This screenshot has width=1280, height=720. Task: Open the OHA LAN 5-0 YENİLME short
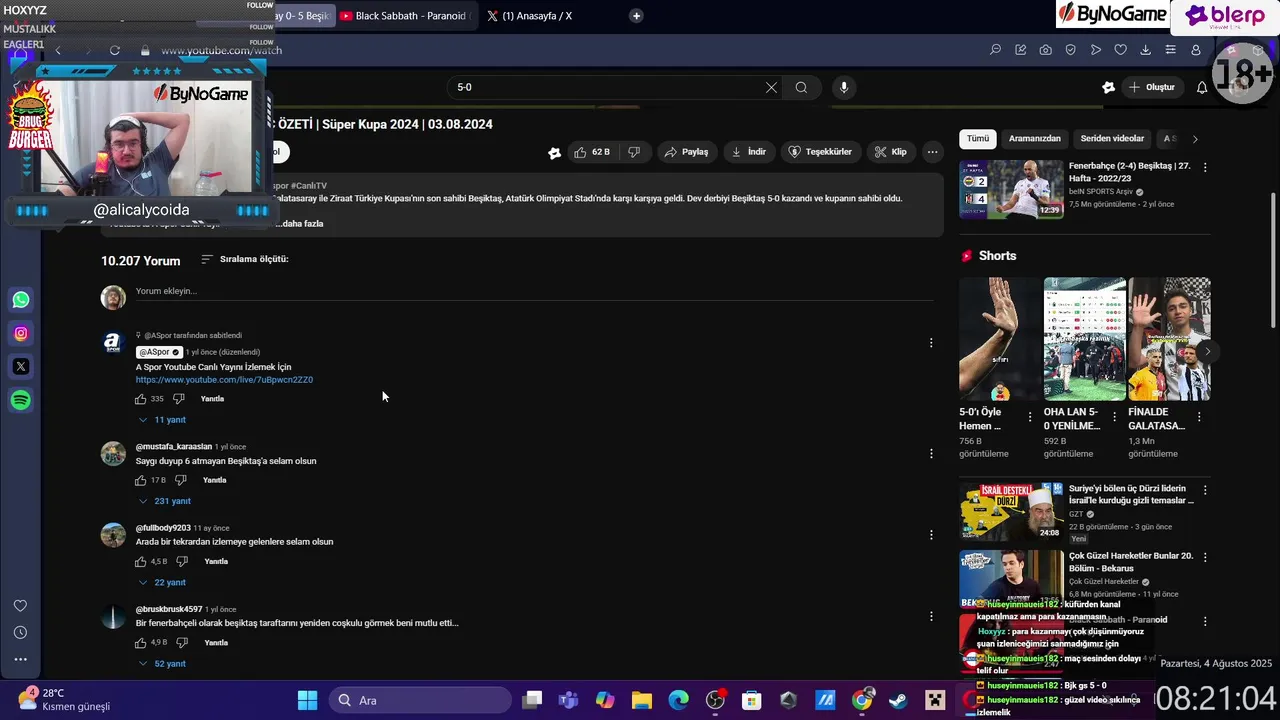pos(1084,339)
